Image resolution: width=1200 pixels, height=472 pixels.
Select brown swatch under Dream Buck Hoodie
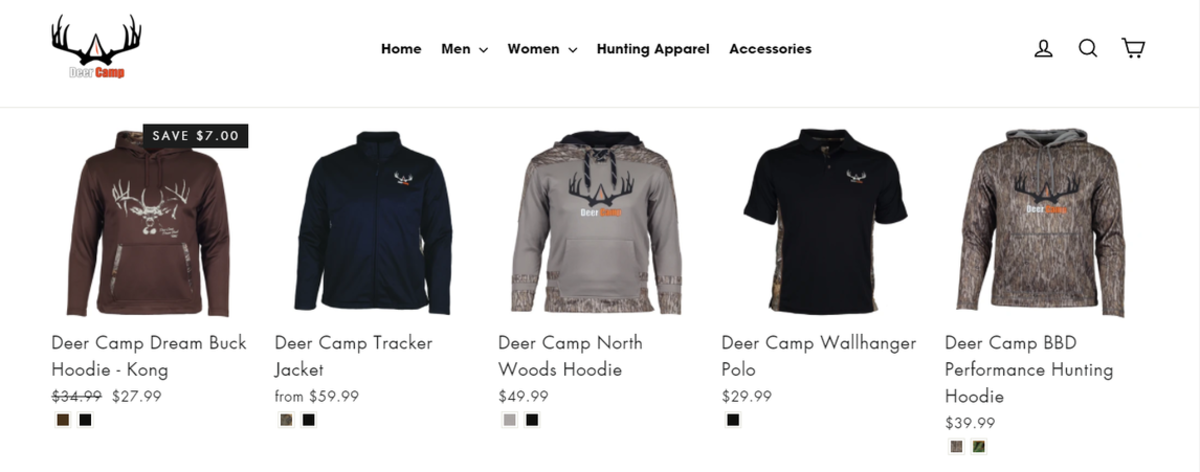point(63,420)
